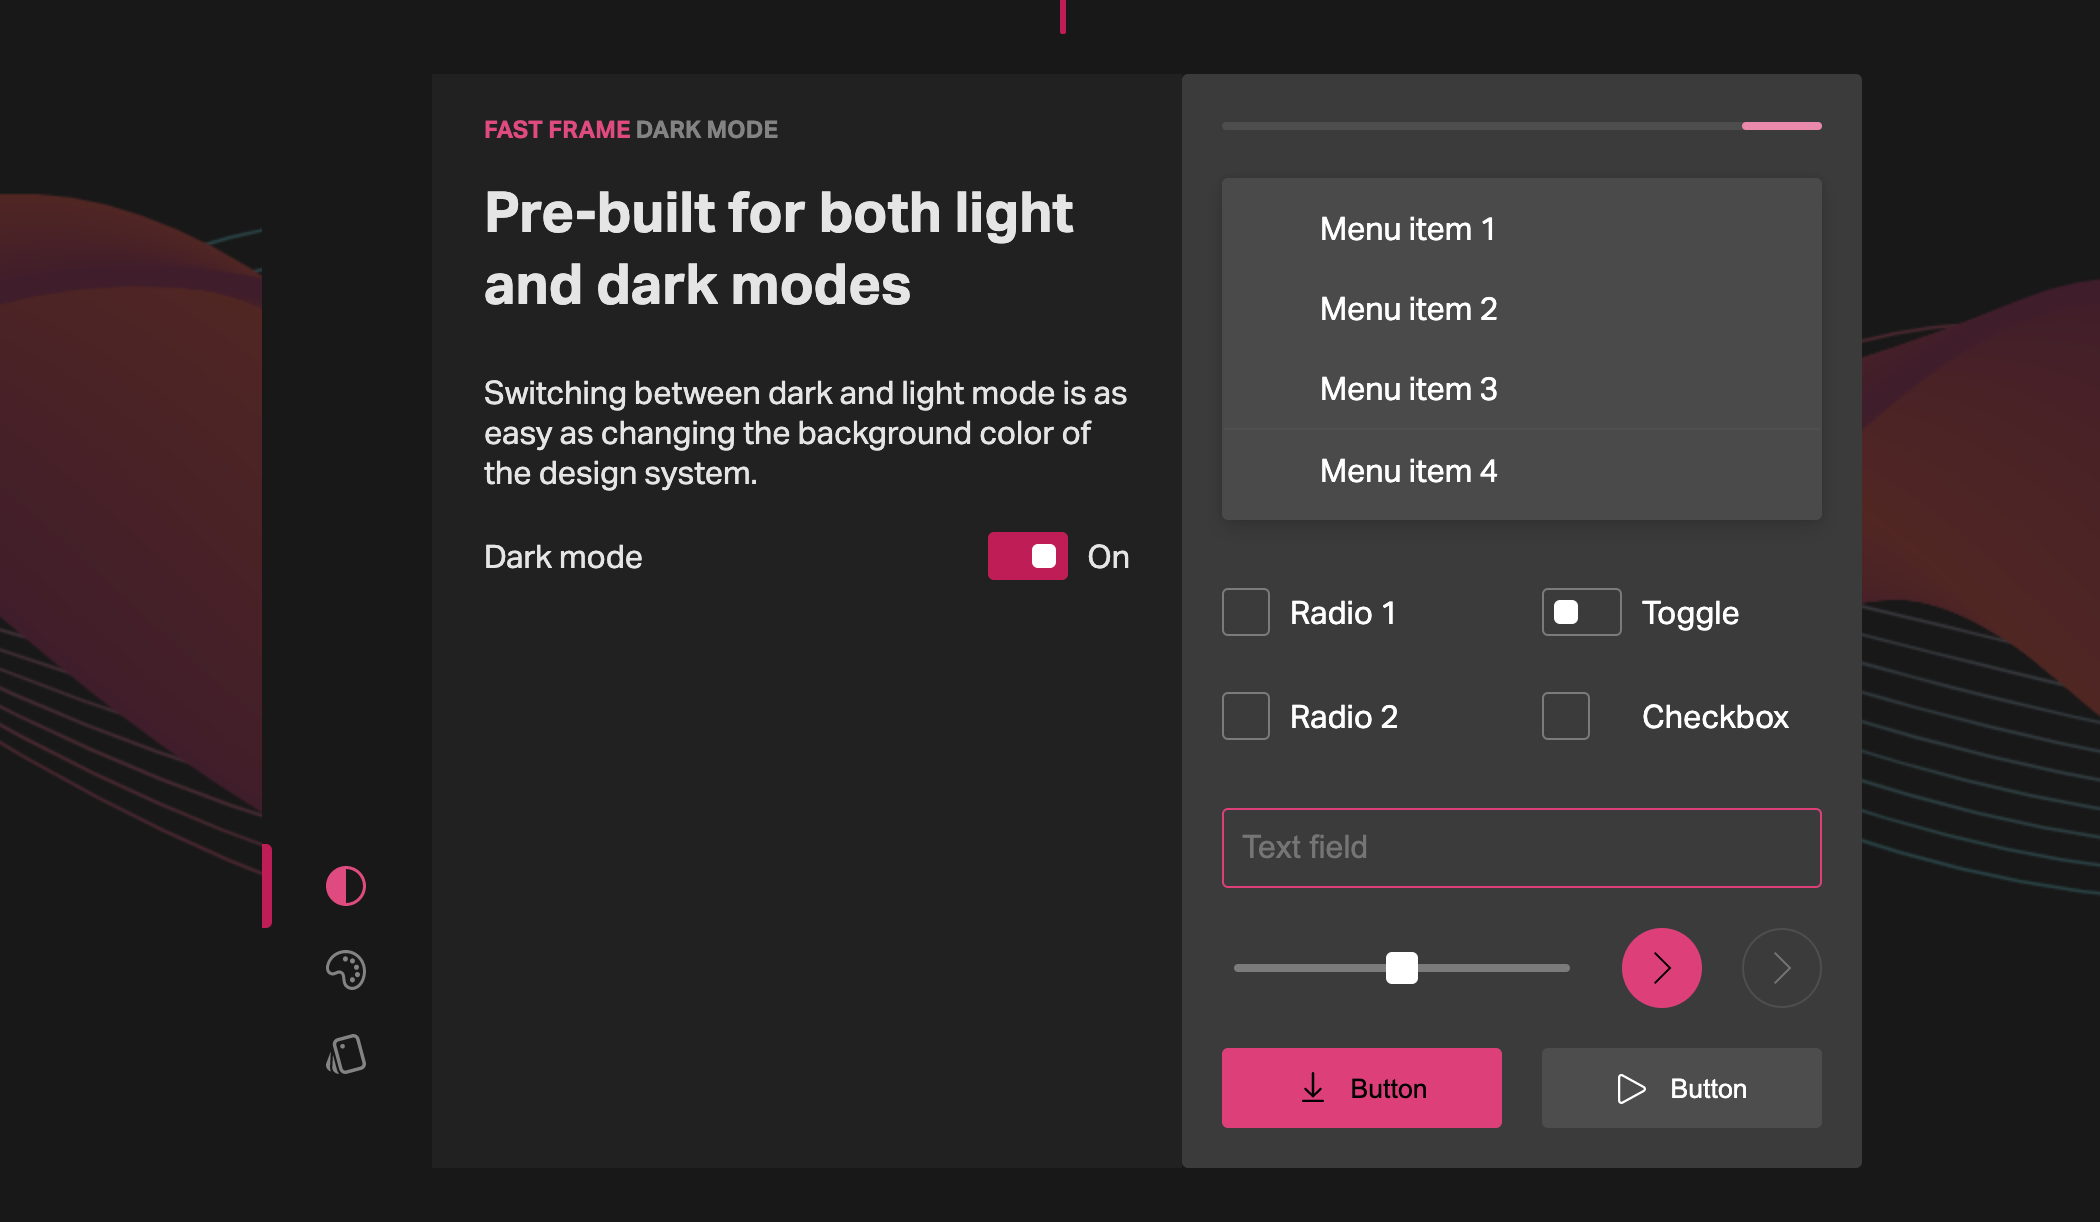
Task: Select the Radio 1 option
Action: [1245, 612]
